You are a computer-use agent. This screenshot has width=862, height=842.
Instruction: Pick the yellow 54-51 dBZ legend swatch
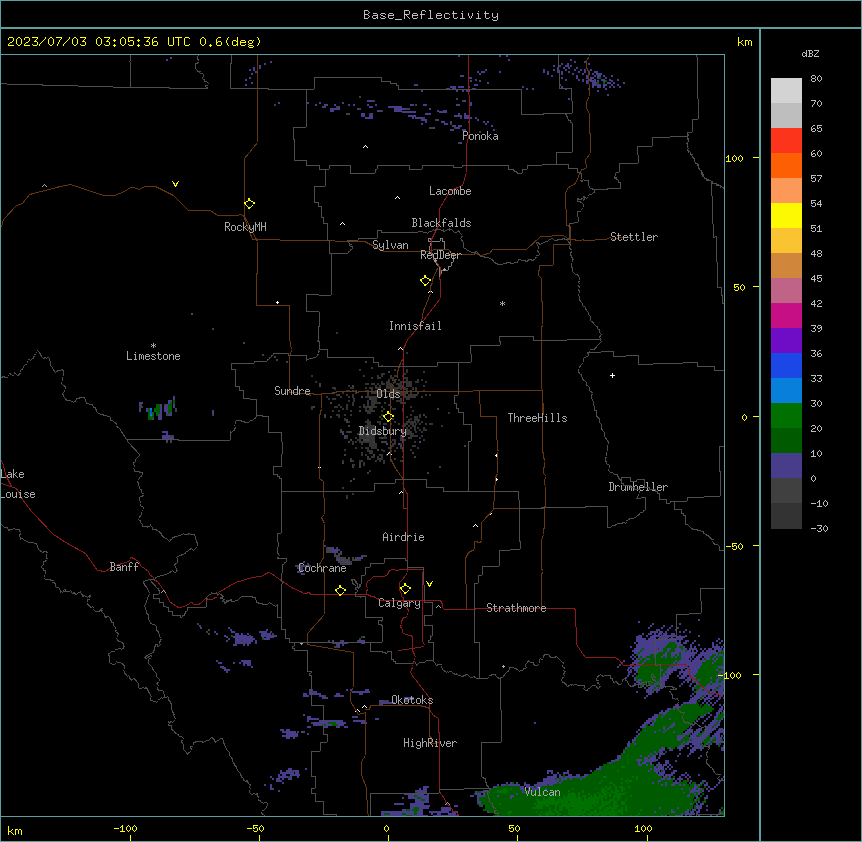point(786,215)
